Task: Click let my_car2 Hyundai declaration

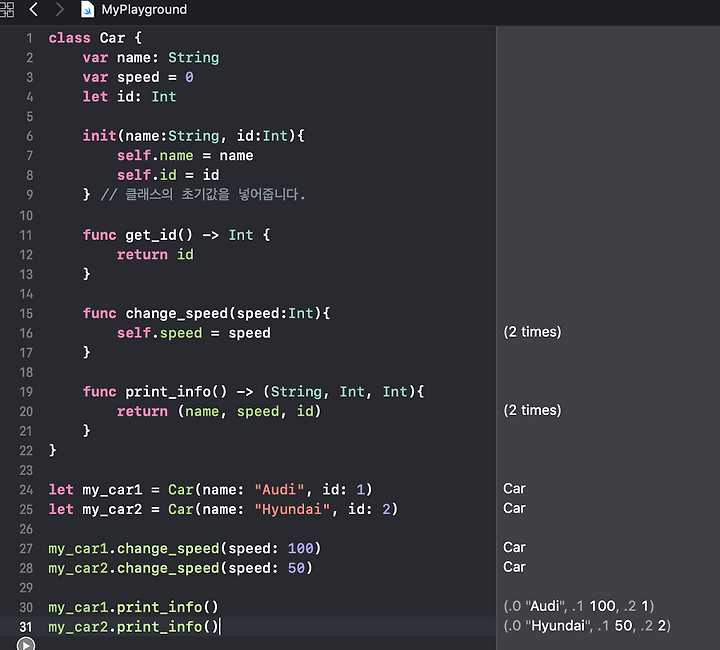Action: (223, 510)
